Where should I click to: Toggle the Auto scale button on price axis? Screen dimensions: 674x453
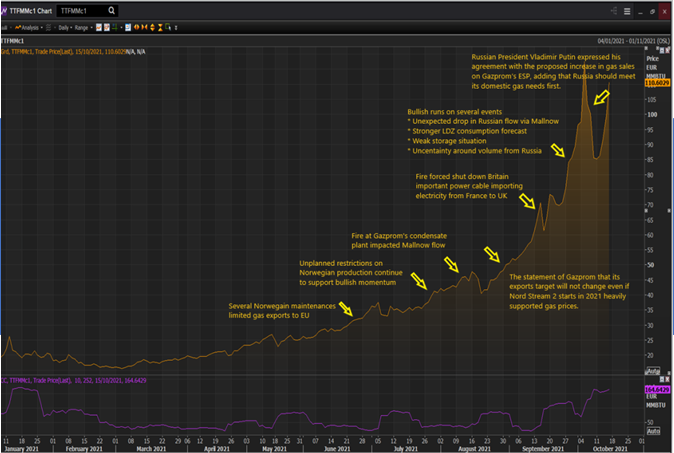tap(653, 369)
